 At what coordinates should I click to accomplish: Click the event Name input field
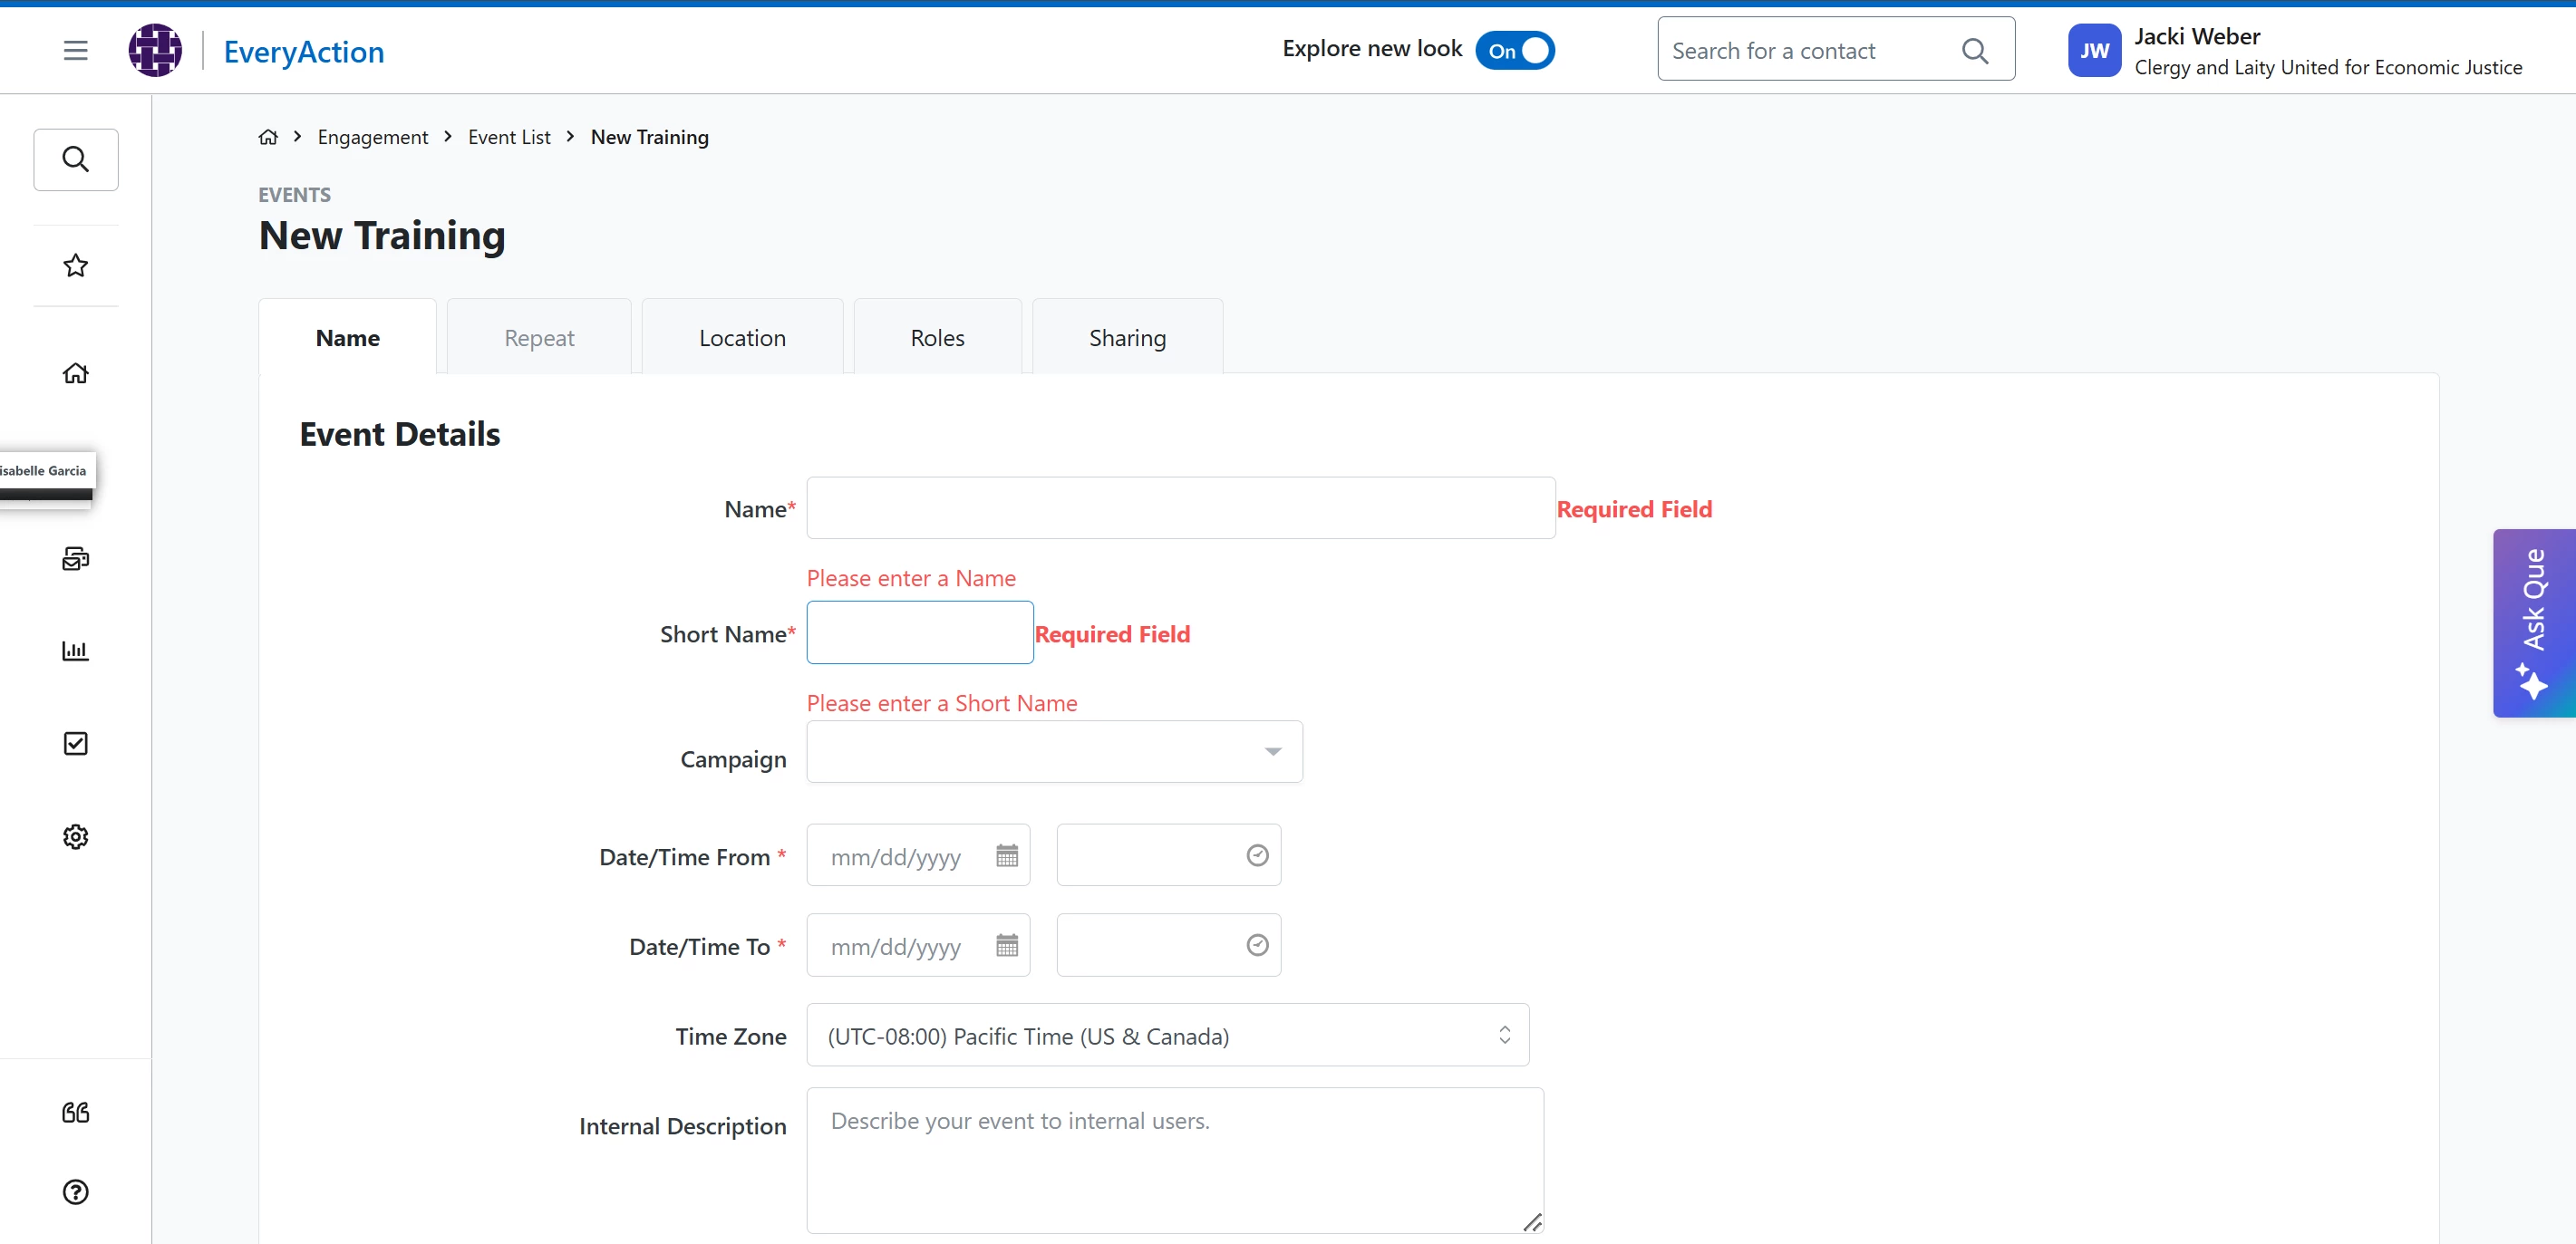[1180, 509]
